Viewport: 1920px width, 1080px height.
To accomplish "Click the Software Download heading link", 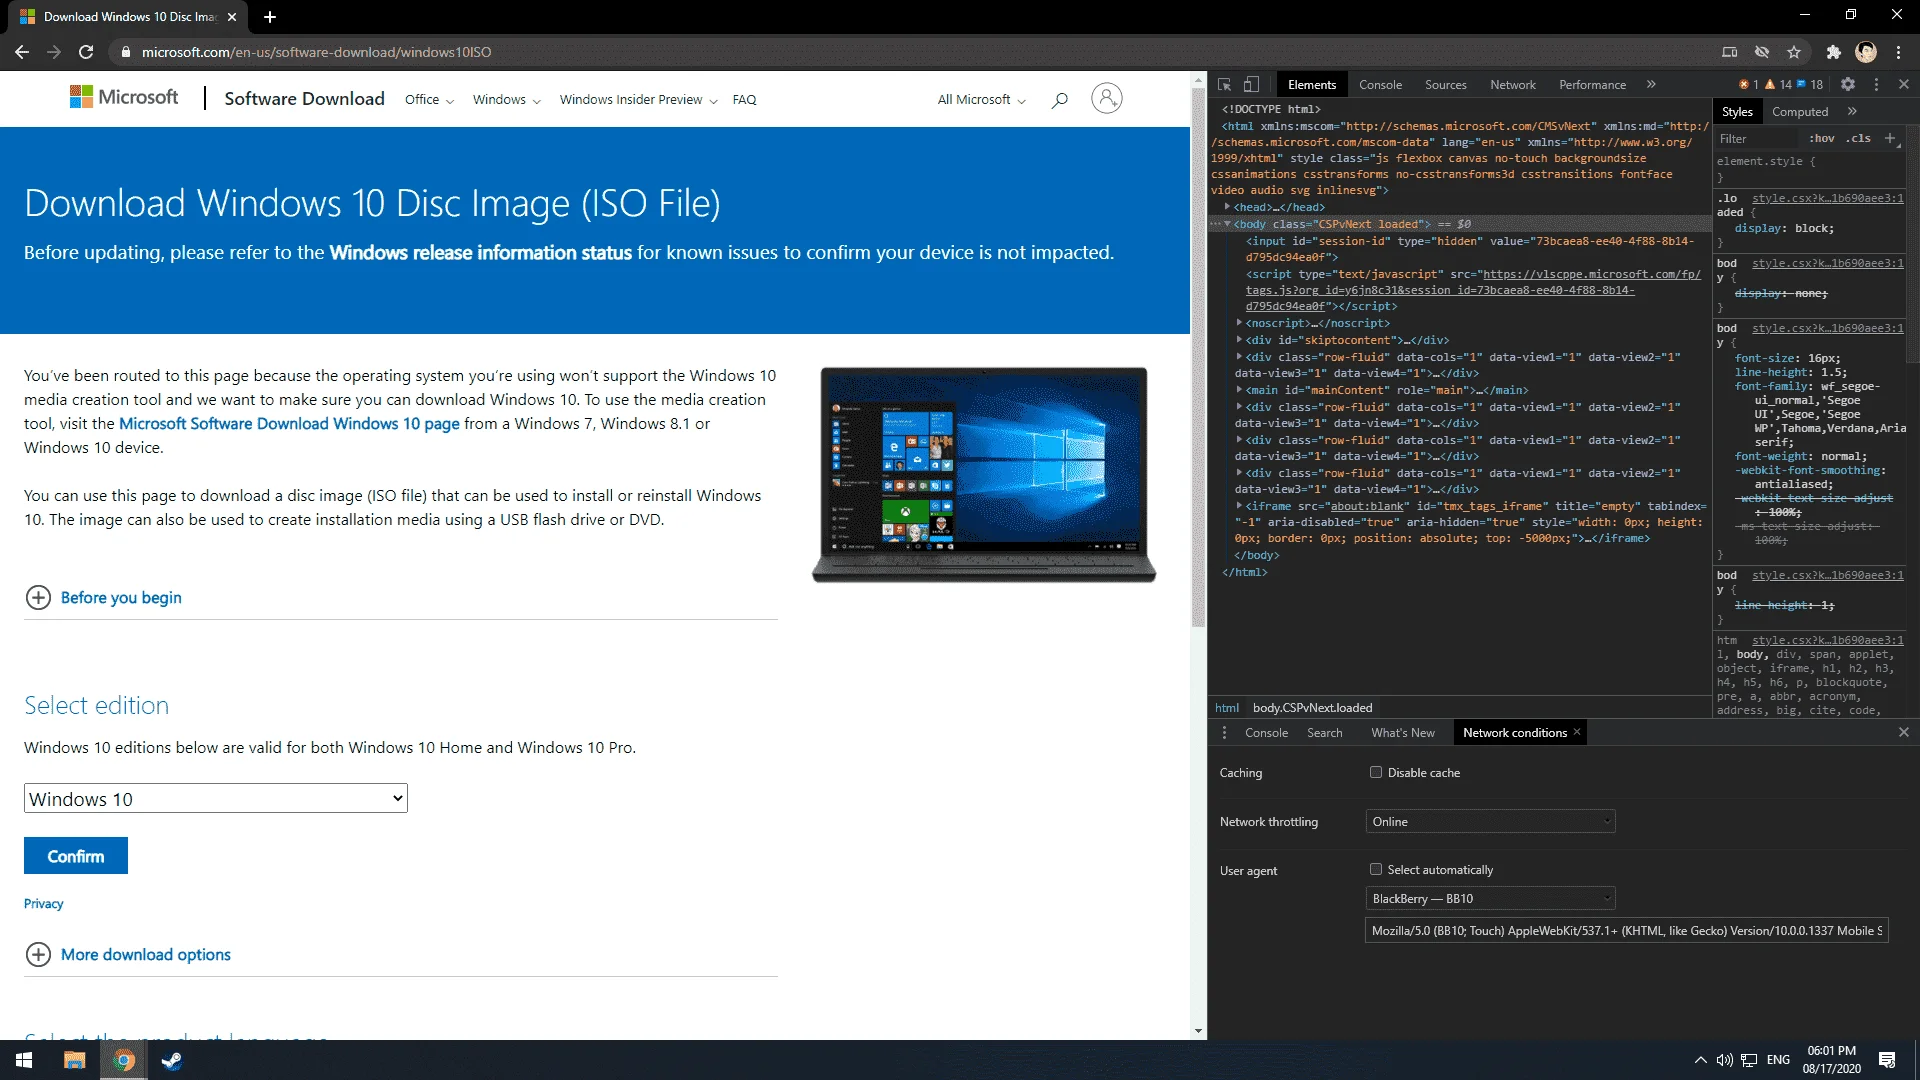I will click(x=304, y=98).
